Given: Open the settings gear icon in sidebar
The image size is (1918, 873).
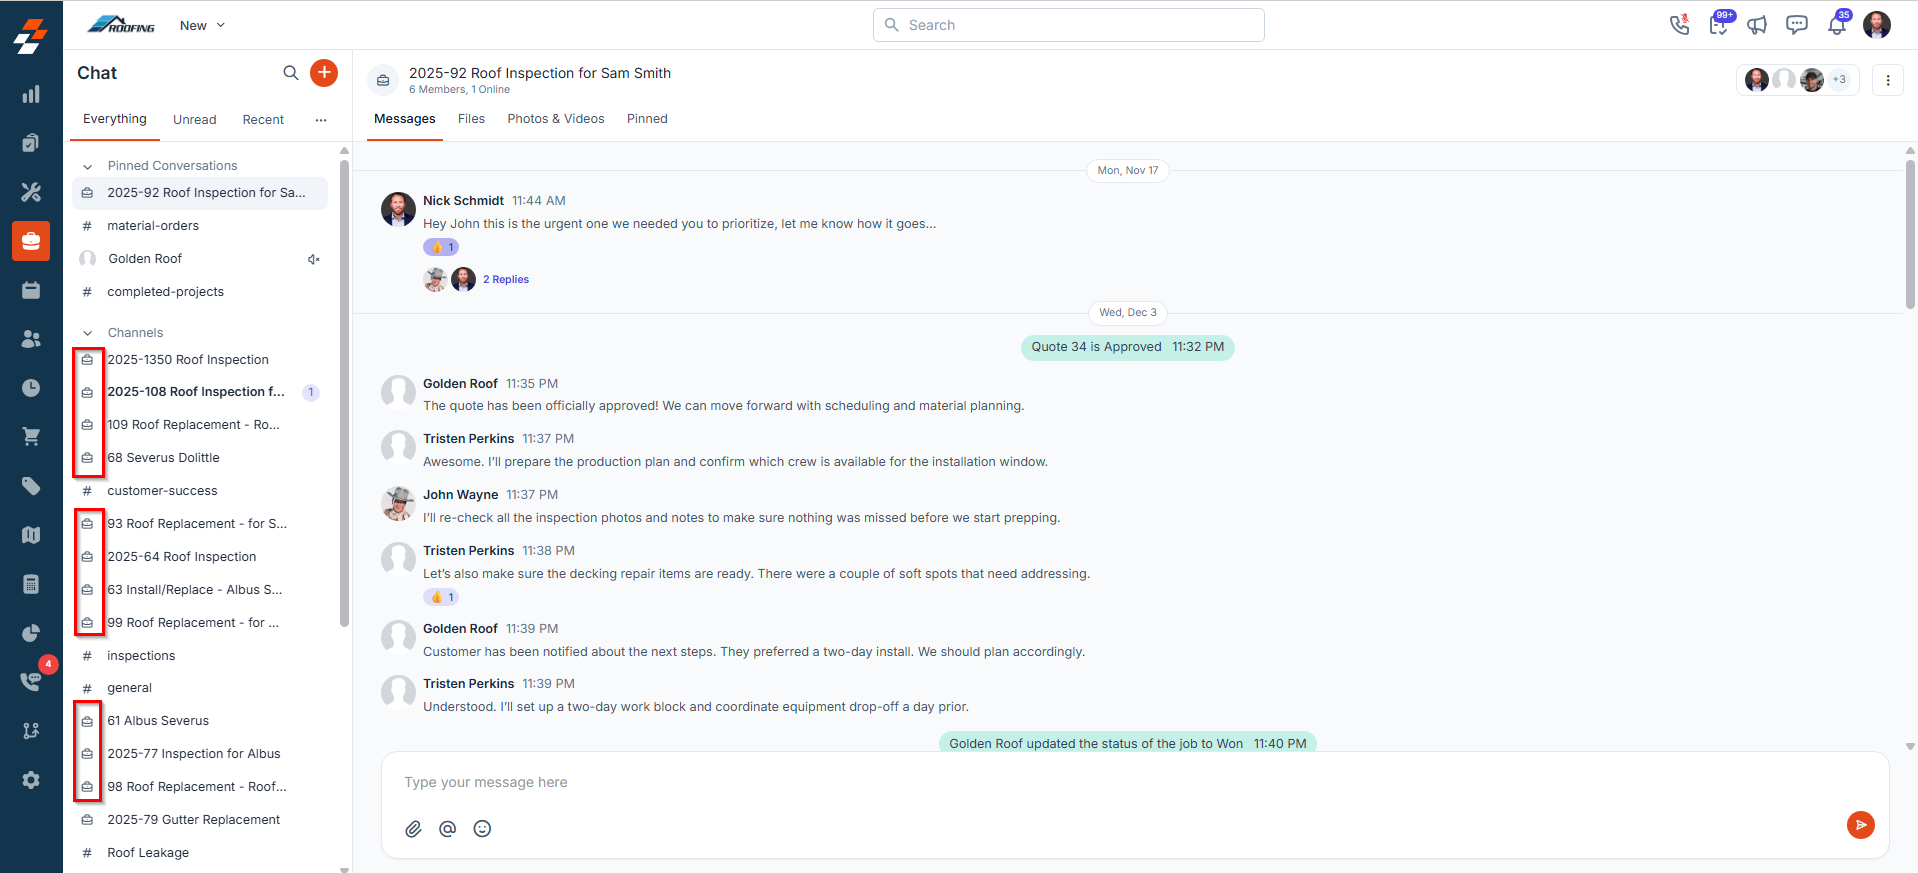Looking at the screenshot, I should (x=31, y=780).
